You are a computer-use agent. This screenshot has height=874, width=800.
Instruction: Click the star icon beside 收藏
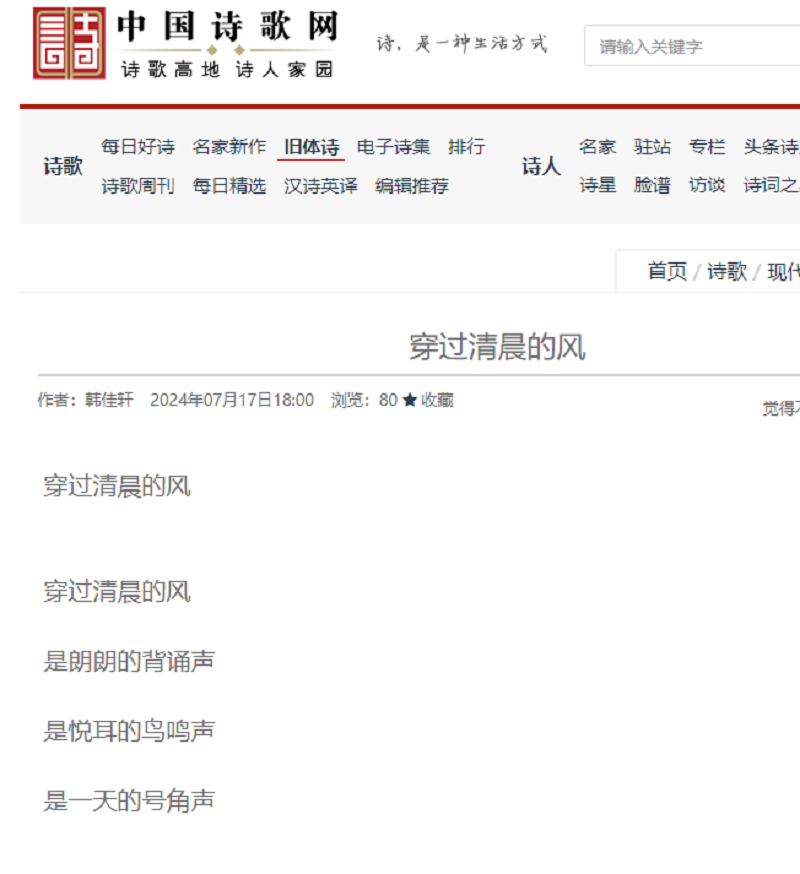[x=409, y=401]
